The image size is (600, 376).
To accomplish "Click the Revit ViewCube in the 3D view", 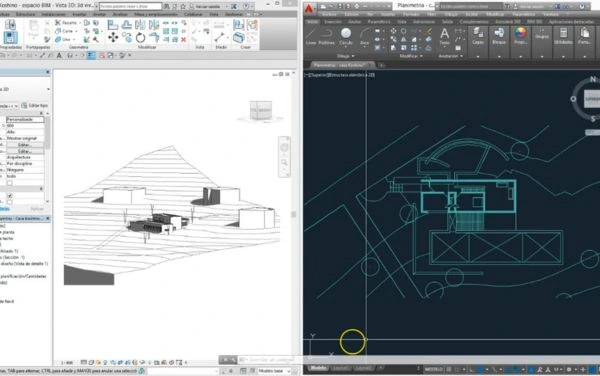I will point(261,111).
